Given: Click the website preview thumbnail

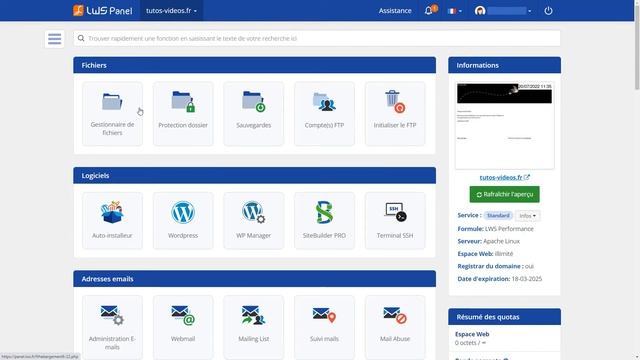Looking at the screenshot, I should (x=504, y=125).
